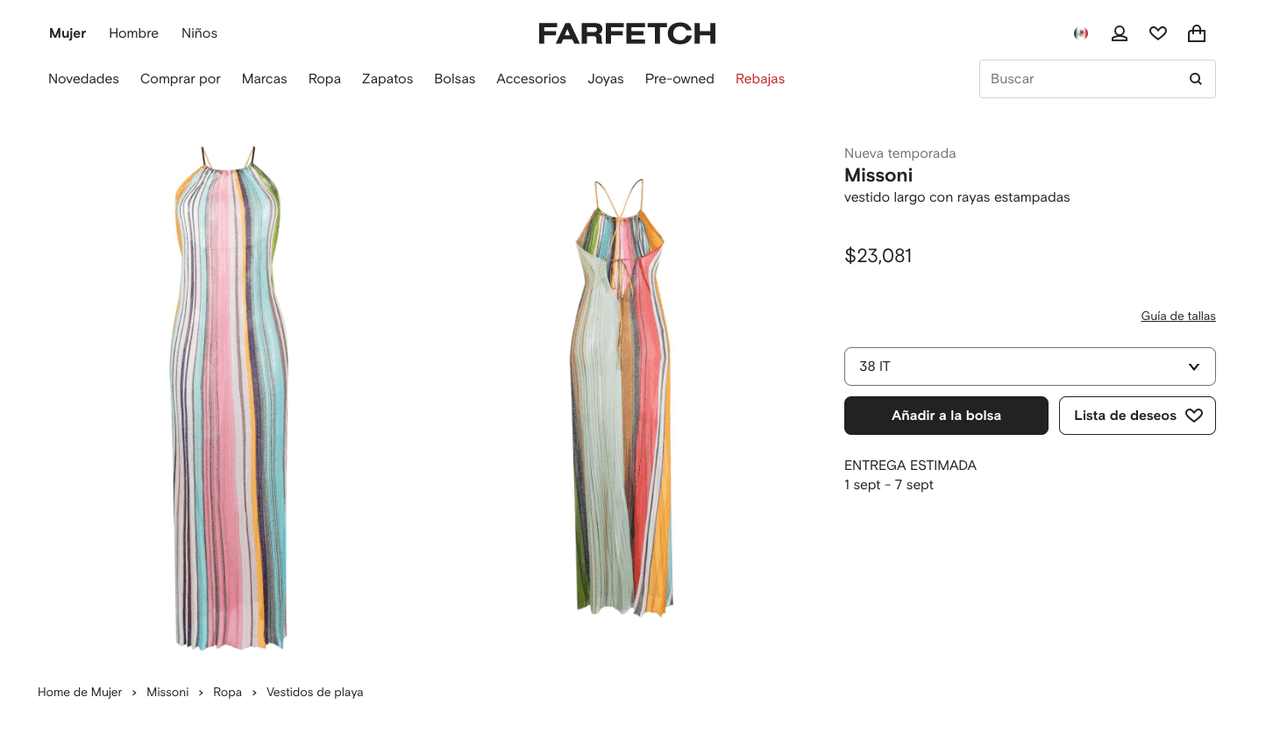
Task: View the front dress image
Action: 230,398
